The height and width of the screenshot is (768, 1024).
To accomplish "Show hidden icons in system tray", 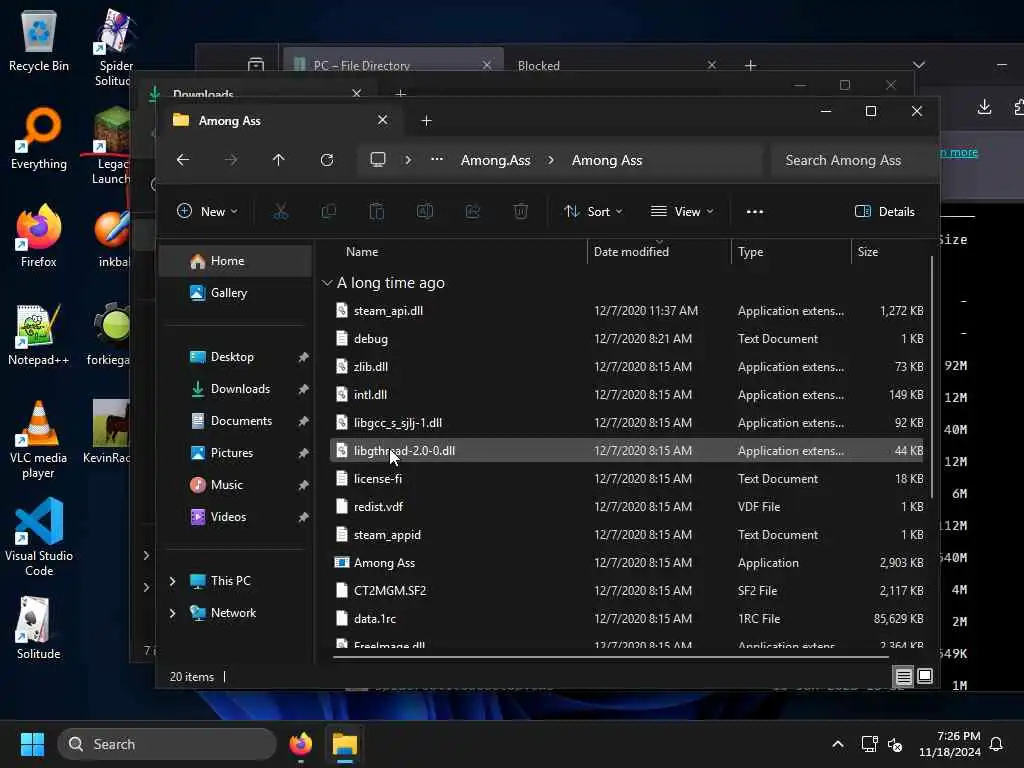I will 838,744.
